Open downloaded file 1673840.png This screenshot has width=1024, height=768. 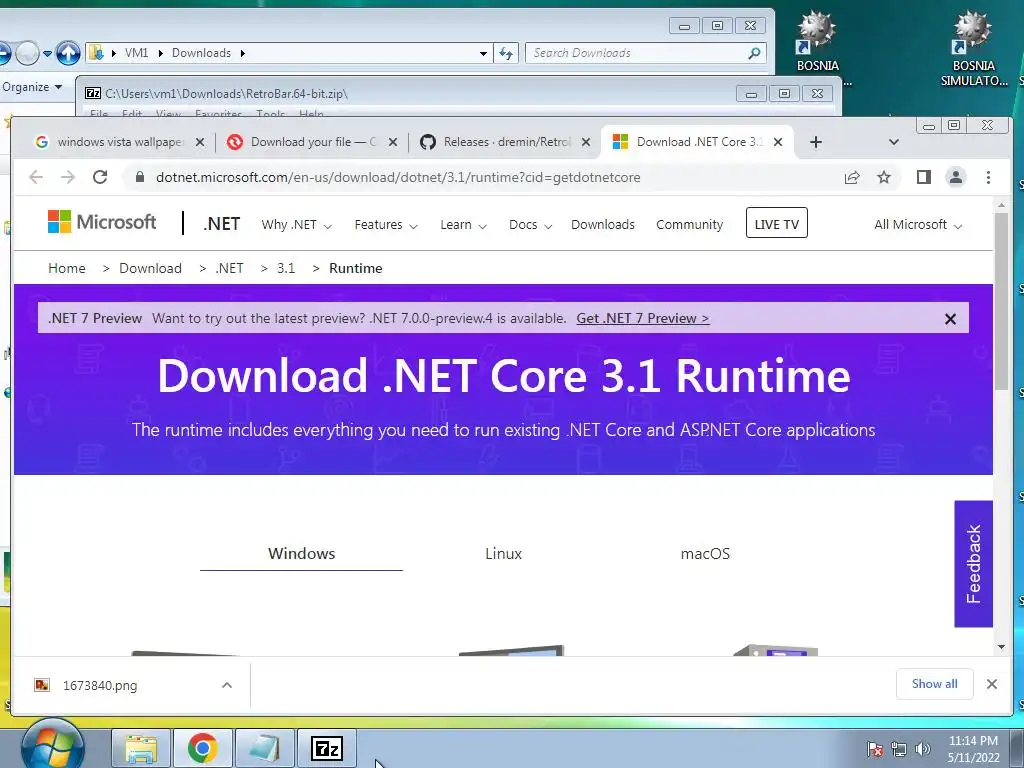coord(100,685)
